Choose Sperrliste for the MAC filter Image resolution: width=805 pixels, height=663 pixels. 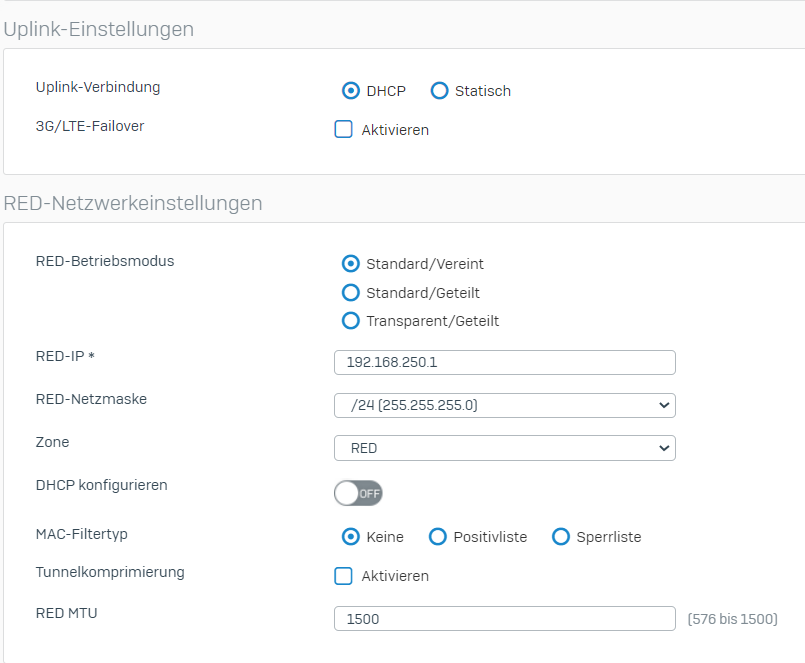[x=561, y=537]
